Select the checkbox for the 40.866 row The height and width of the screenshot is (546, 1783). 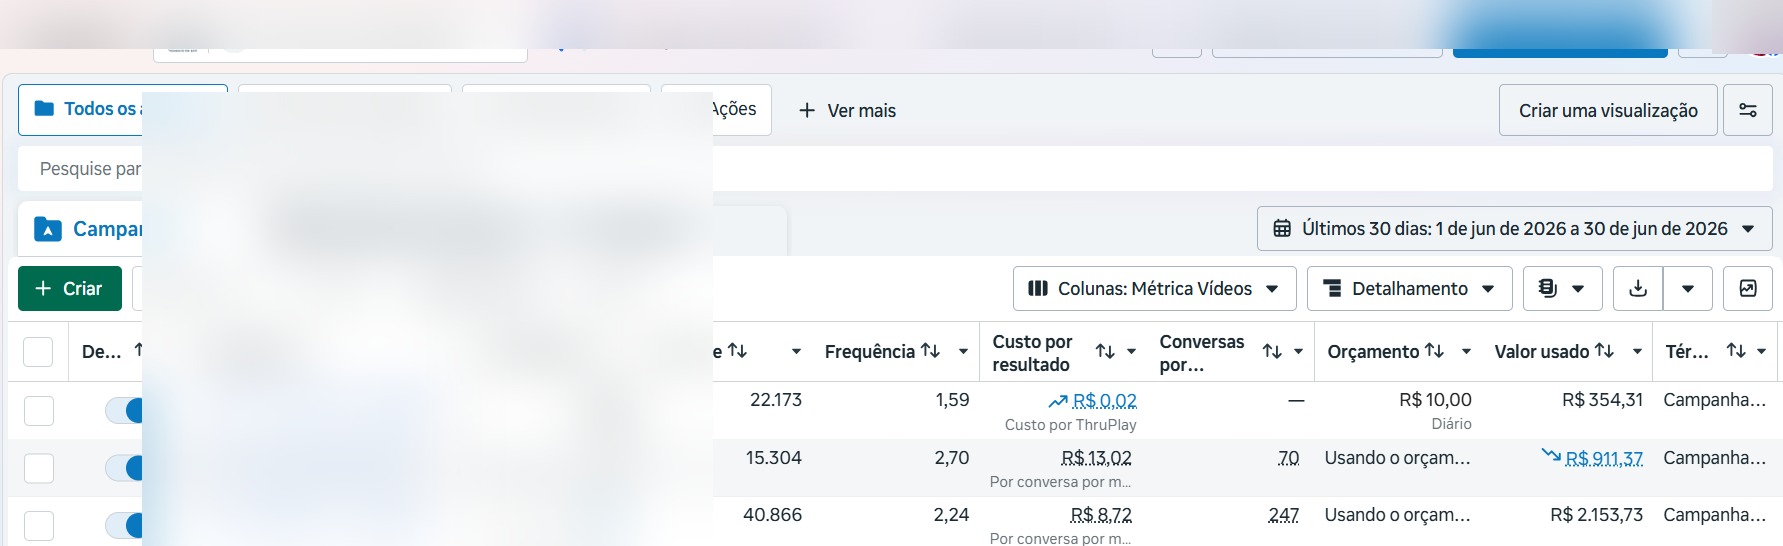coord(39,526)
